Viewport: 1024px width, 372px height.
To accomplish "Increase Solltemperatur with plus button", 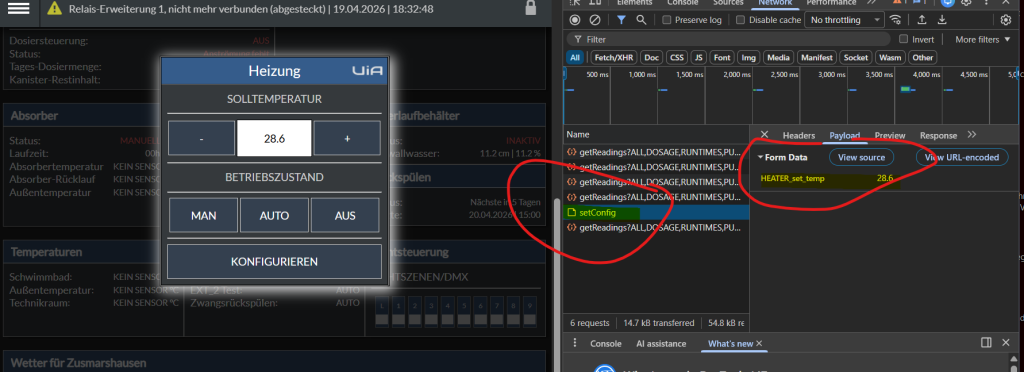I will coord(347,138).
